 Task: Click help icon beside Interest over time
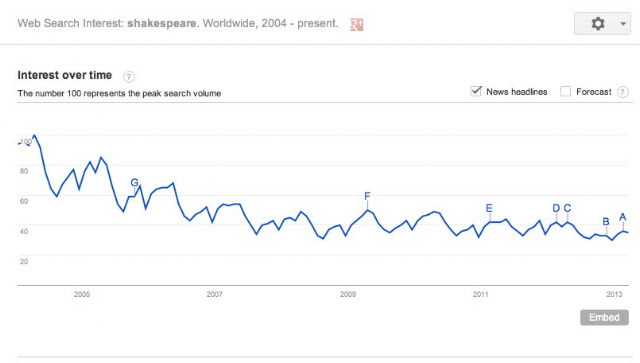pyautogui.click(x=129, y=77)
